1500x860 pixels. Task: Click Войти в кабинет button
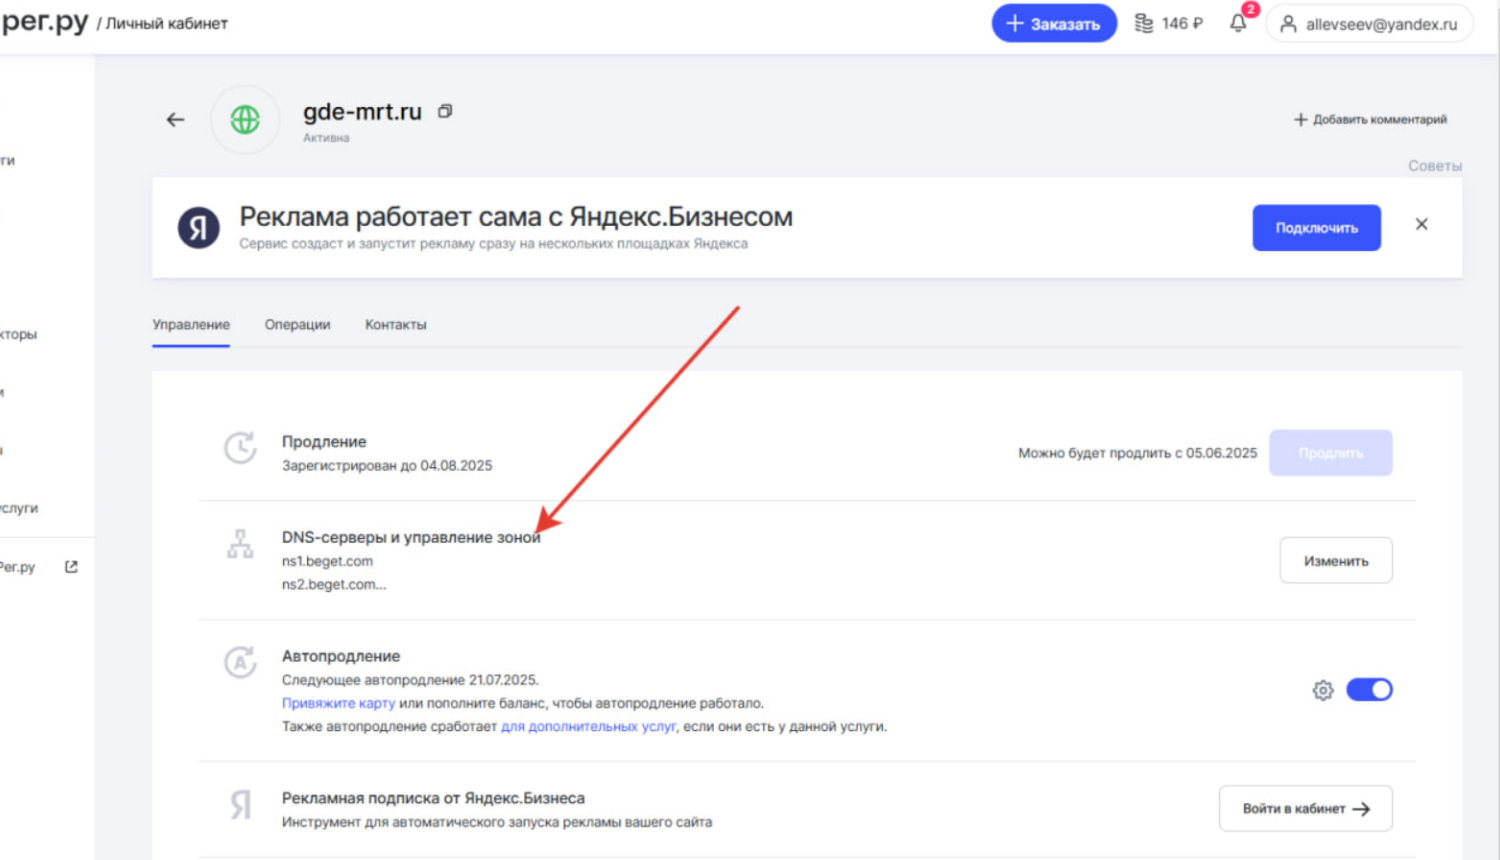[x=1305, y=809]
